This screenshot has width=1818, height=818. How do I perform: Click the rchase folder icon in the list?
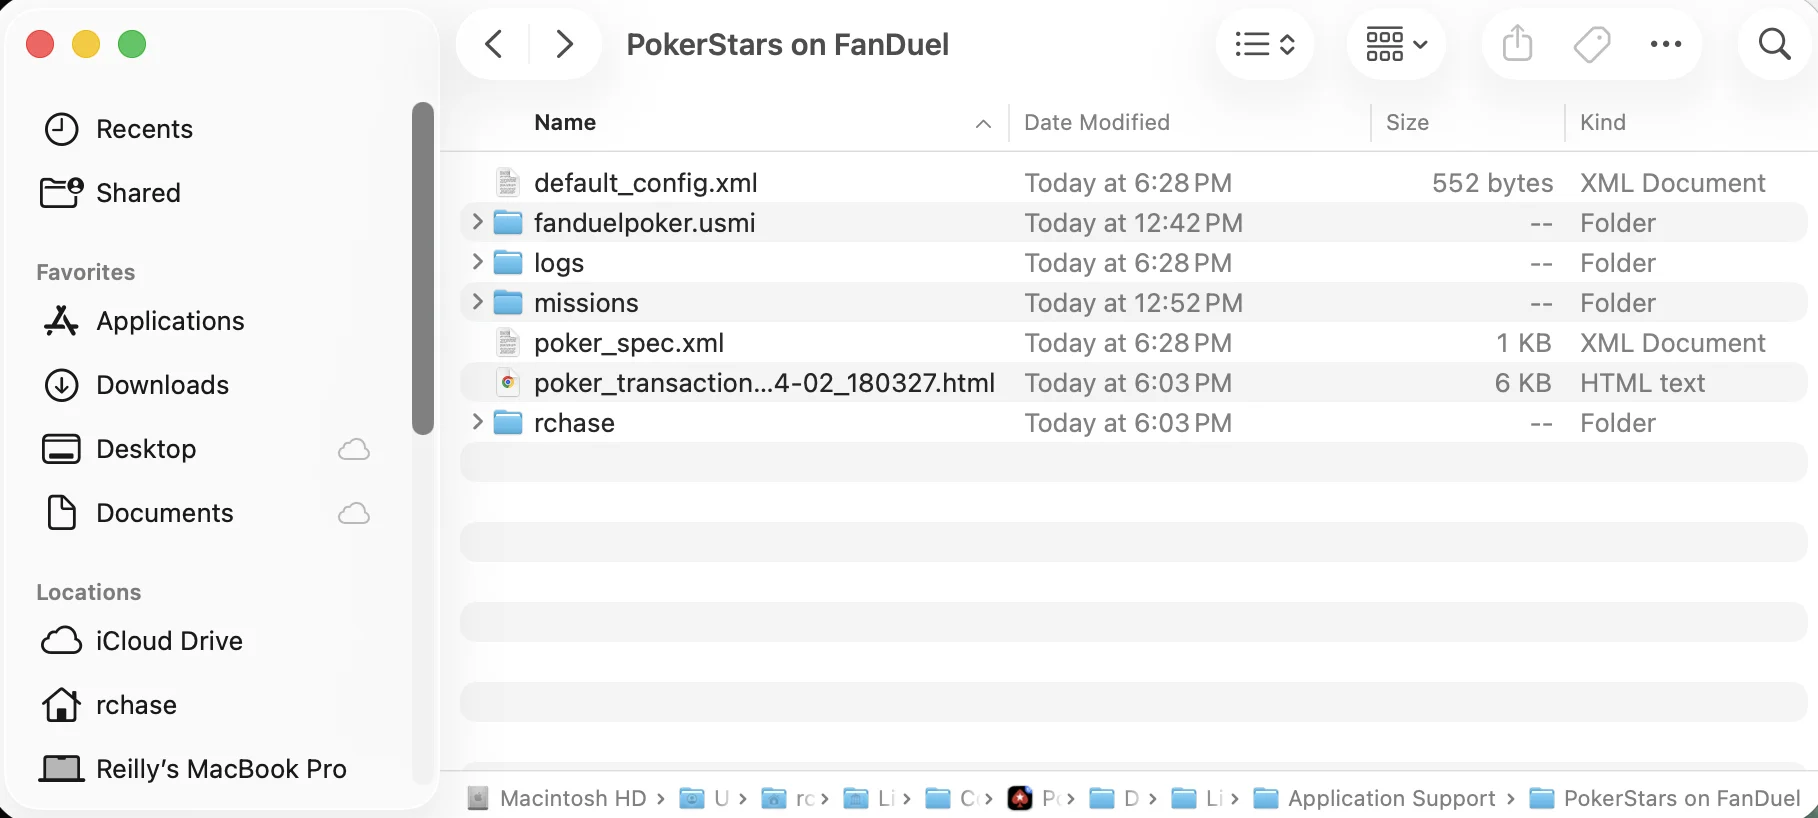click(508, 422)
